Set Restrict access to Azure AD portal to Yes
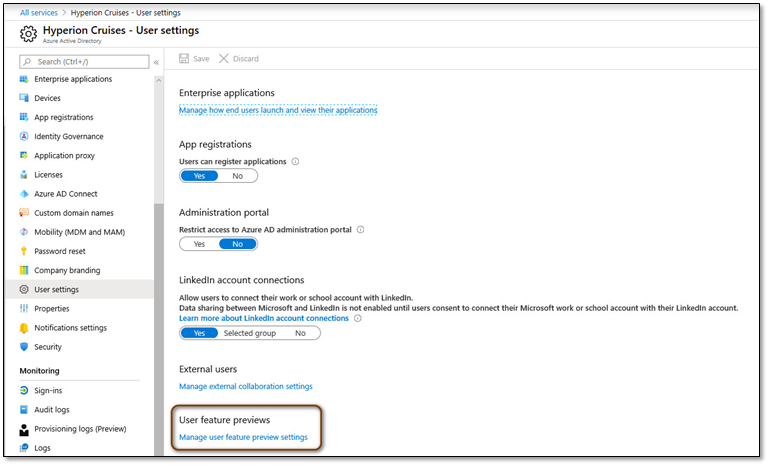 199,244
